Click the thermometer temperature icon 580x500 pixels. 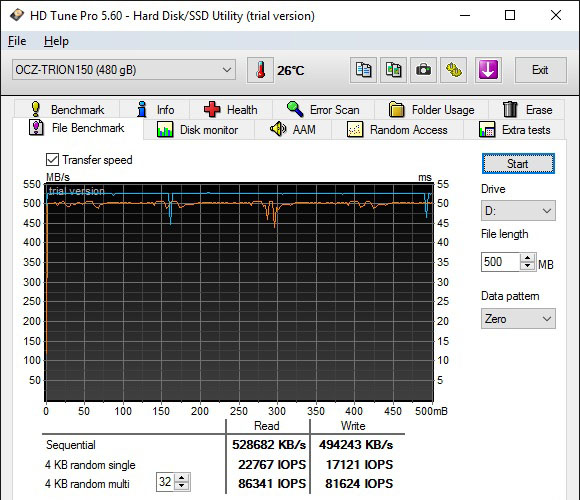260,70
